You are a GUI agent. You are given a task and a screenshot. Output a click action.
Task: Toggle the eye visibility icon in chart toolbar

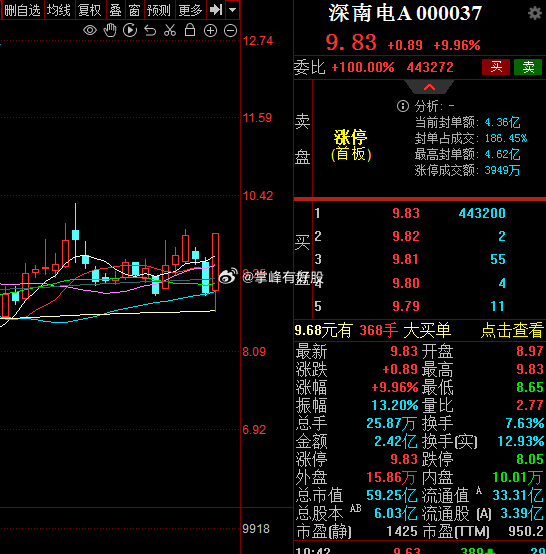[x=90, y=30]
